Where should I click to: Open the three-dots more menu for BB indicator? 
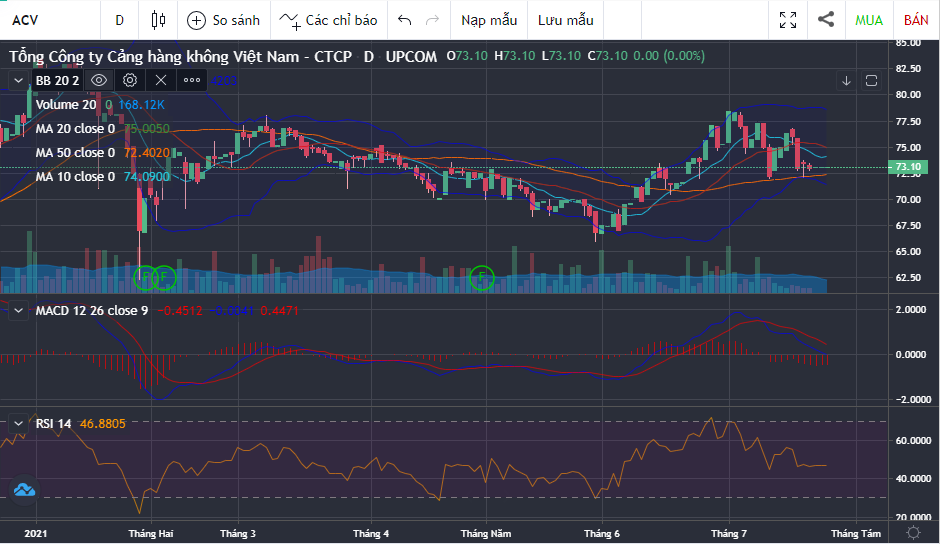pyautogui.click(x=191, y=80)
